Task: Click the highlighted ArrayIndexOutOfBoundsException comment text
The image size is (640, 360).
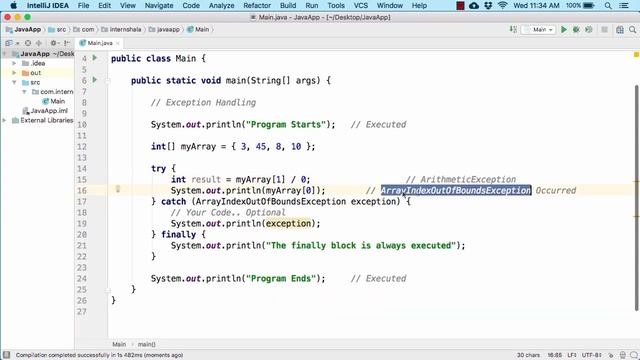Action: pos(456,190)
